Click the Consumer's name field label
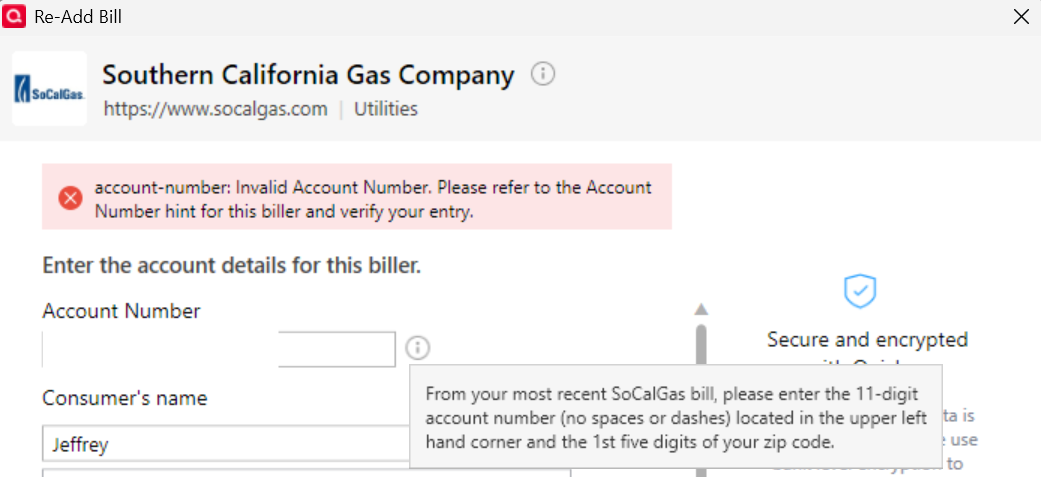Viewport: 1041px width, 477px height. [x=125, y=398]
